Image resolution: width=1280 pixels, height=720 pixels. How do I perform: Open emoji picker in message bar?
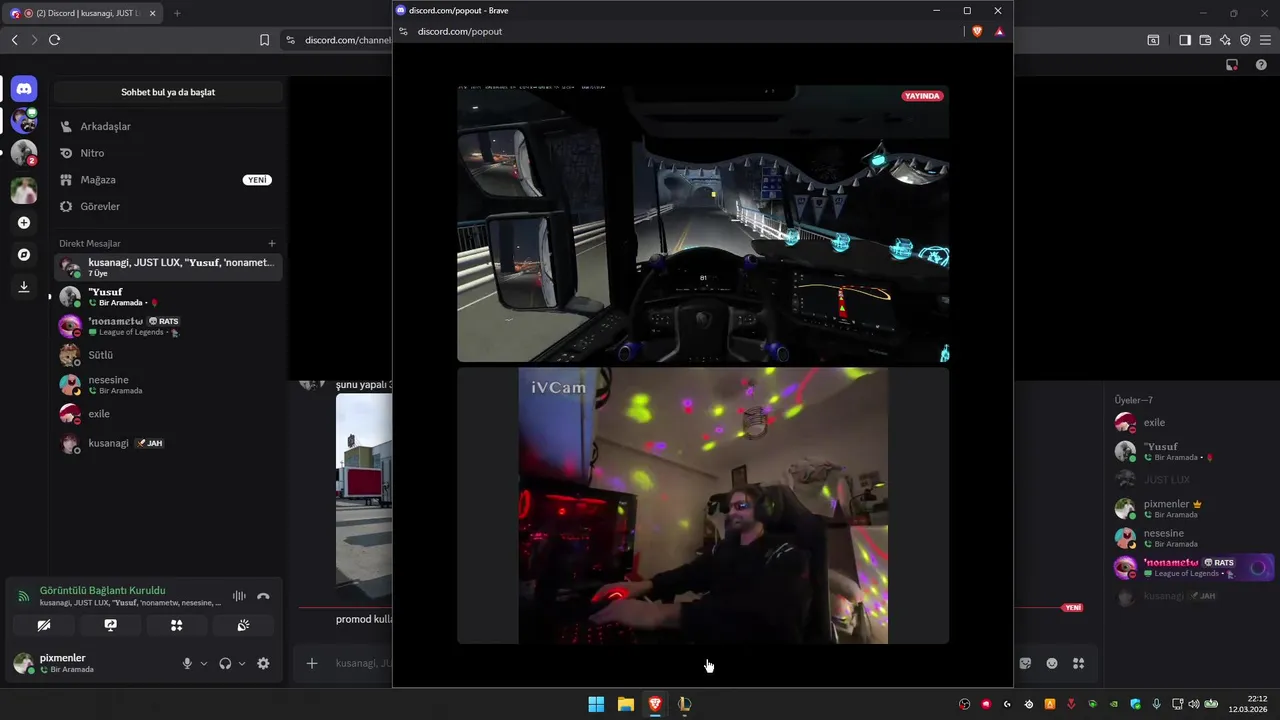[x=1052, y=663]
